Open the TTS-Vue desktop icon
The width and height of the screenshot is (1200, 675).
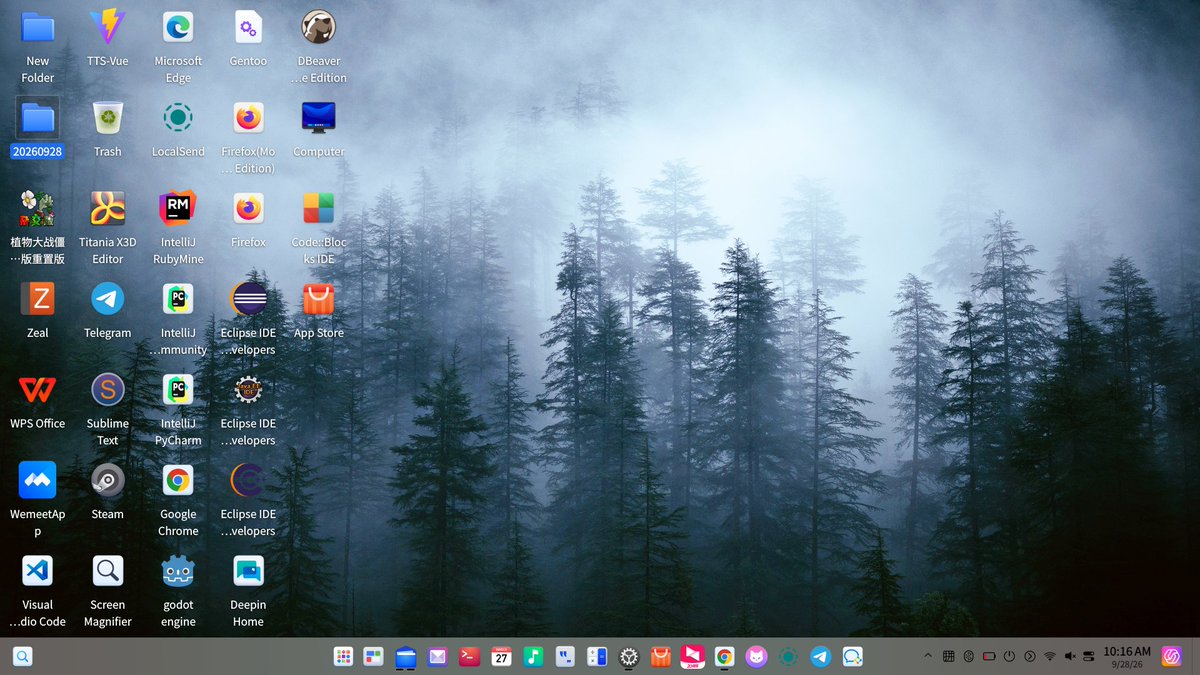(x=107, y=27)
